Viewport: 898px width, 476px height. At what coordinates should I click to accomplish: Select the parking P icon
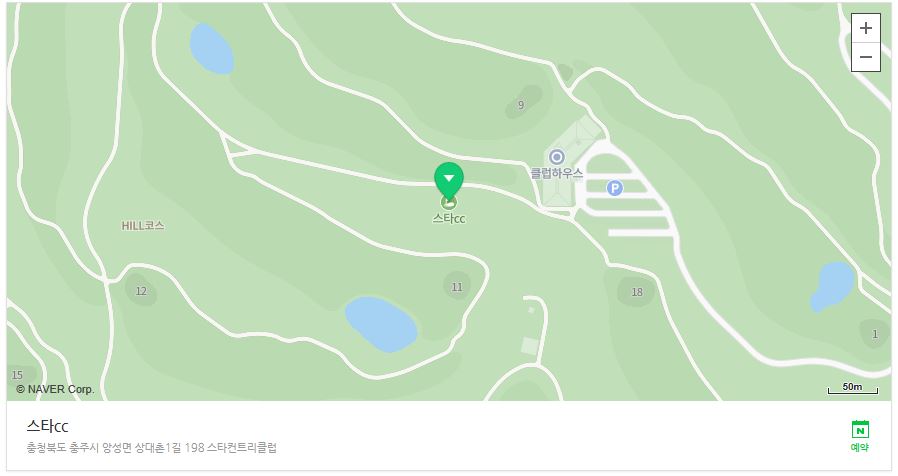pyautogui.click(x=615, y=187)
